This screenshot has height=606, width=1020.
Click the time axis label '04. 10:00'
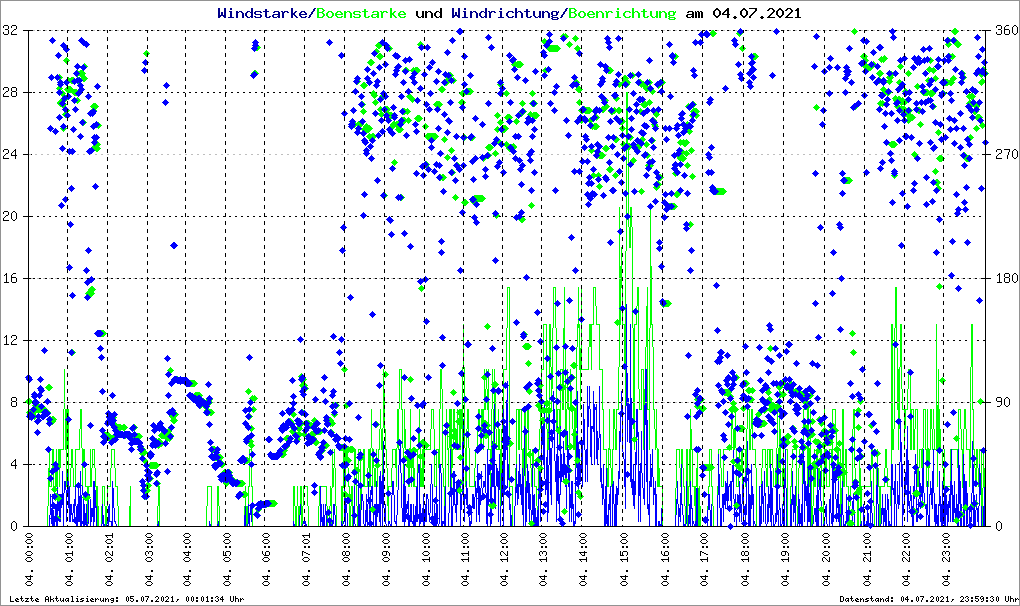(x=425, y=559)
